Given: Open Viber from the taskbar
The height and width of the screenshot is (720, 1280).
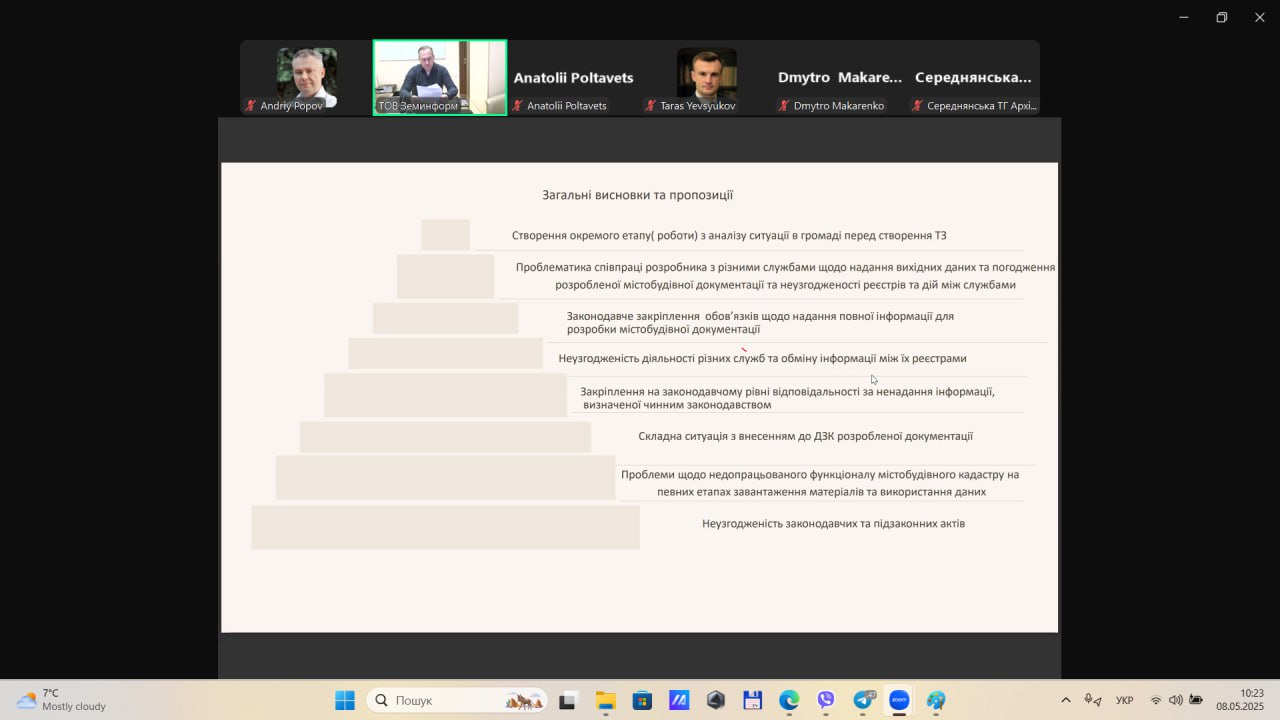Looking at the screenshot, I should tap(826, 700).
